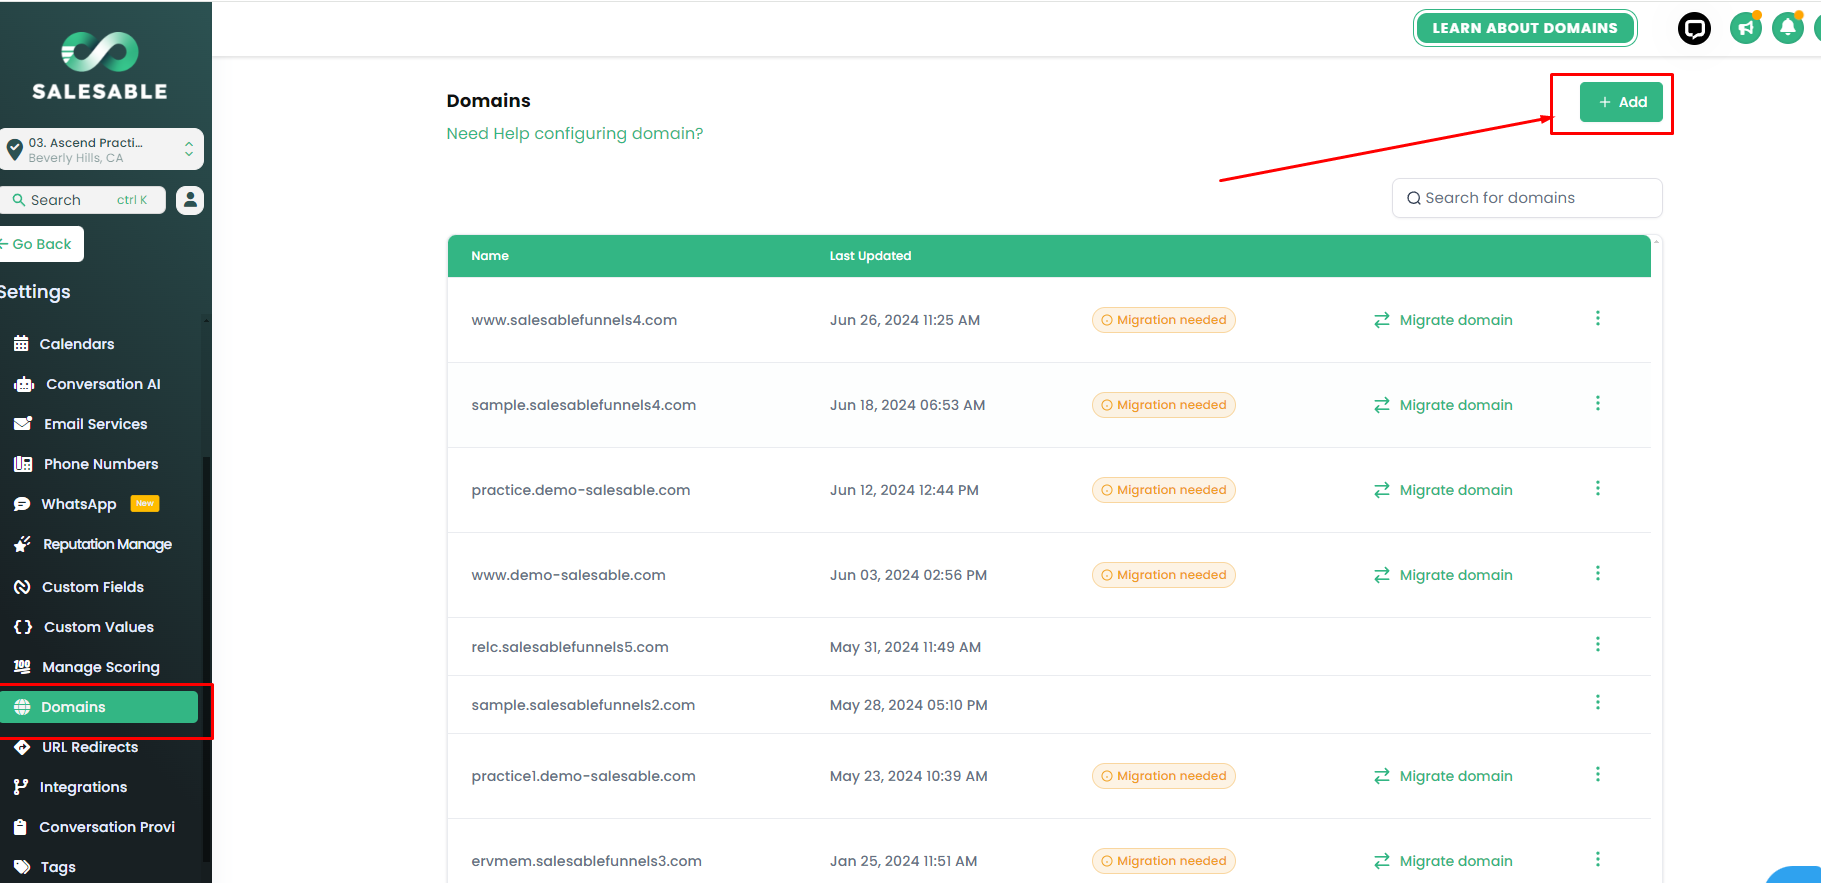
Task: Click the date Jun 26, 2024 11:25 AM
Action: pos(905,320)
